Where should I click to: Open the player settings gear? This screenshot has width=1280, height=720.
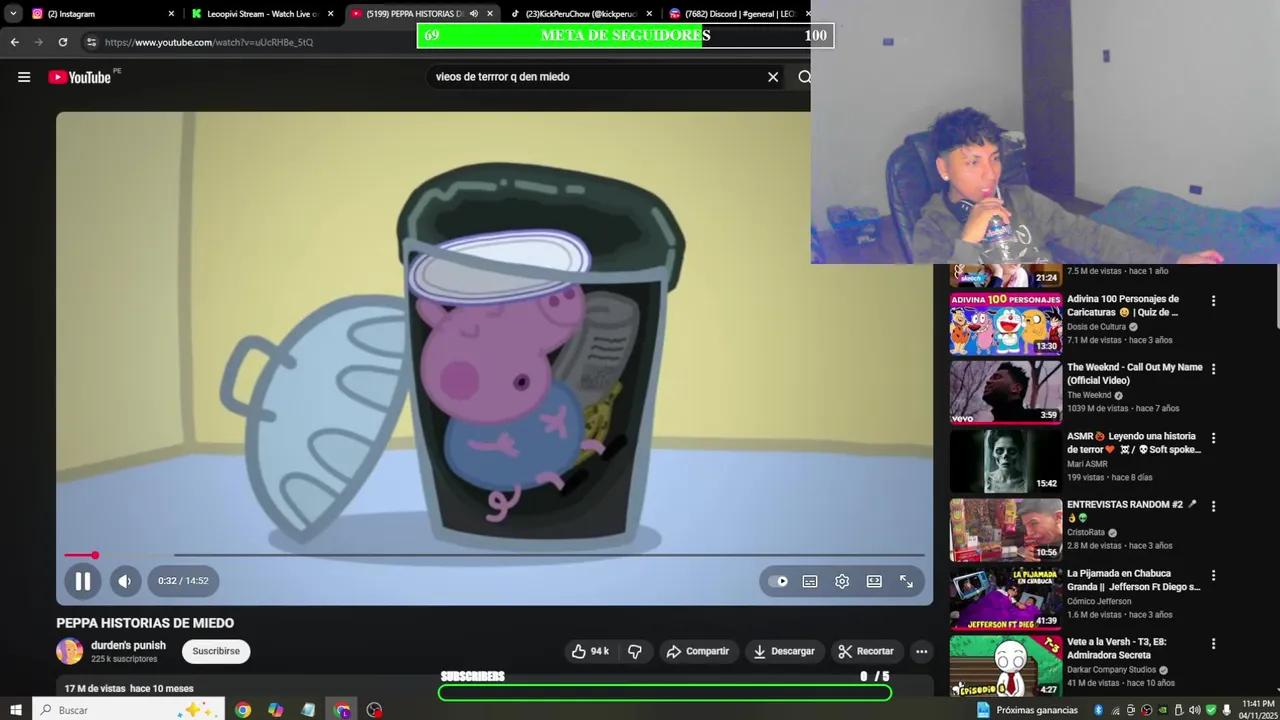point(842,581)
